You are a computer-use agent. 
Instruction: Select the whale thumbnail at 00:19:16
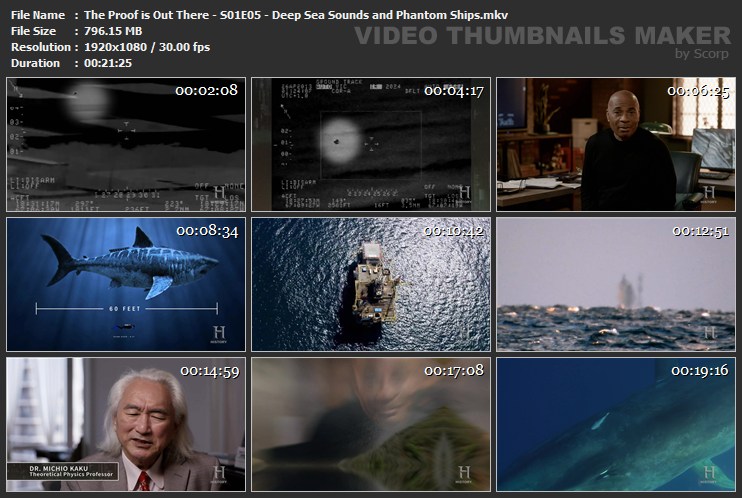click(x=616, y=425)
